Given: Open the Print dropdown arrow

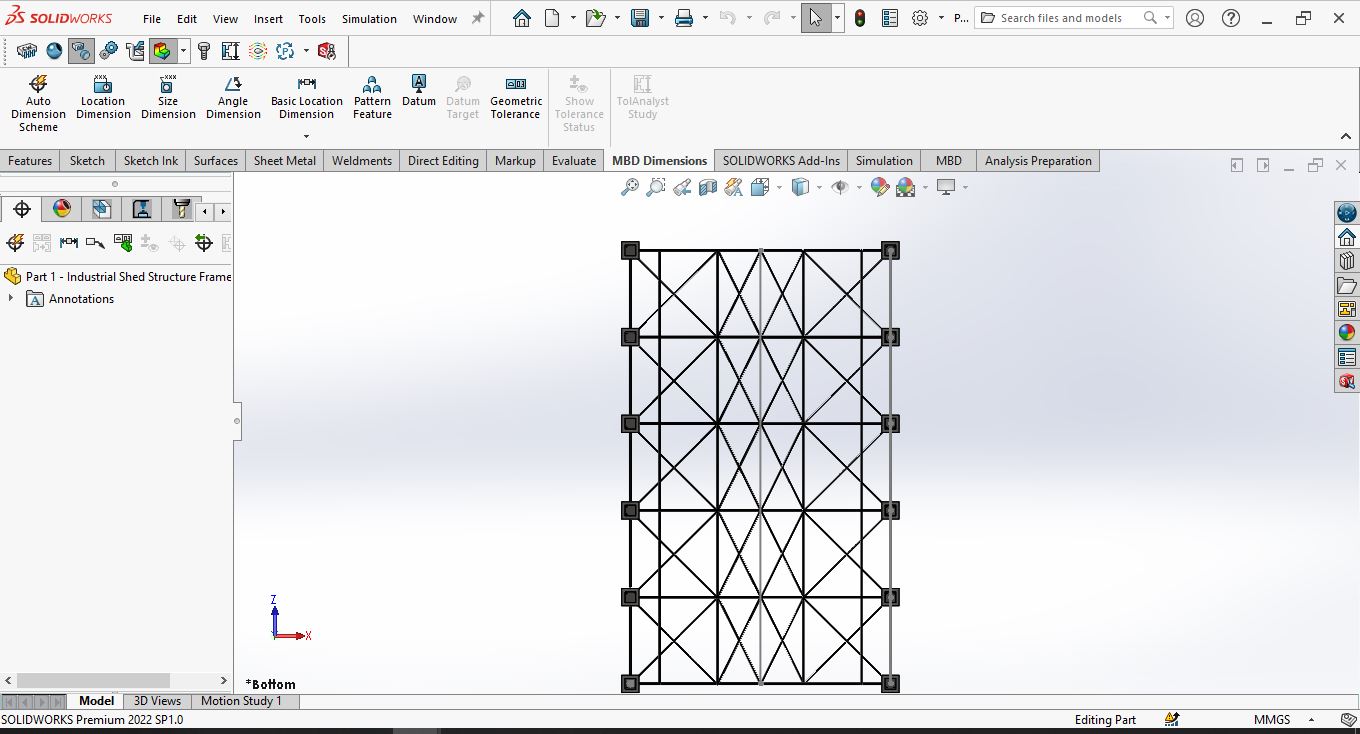Looking at the screenshot, I should tap(705, 18).
